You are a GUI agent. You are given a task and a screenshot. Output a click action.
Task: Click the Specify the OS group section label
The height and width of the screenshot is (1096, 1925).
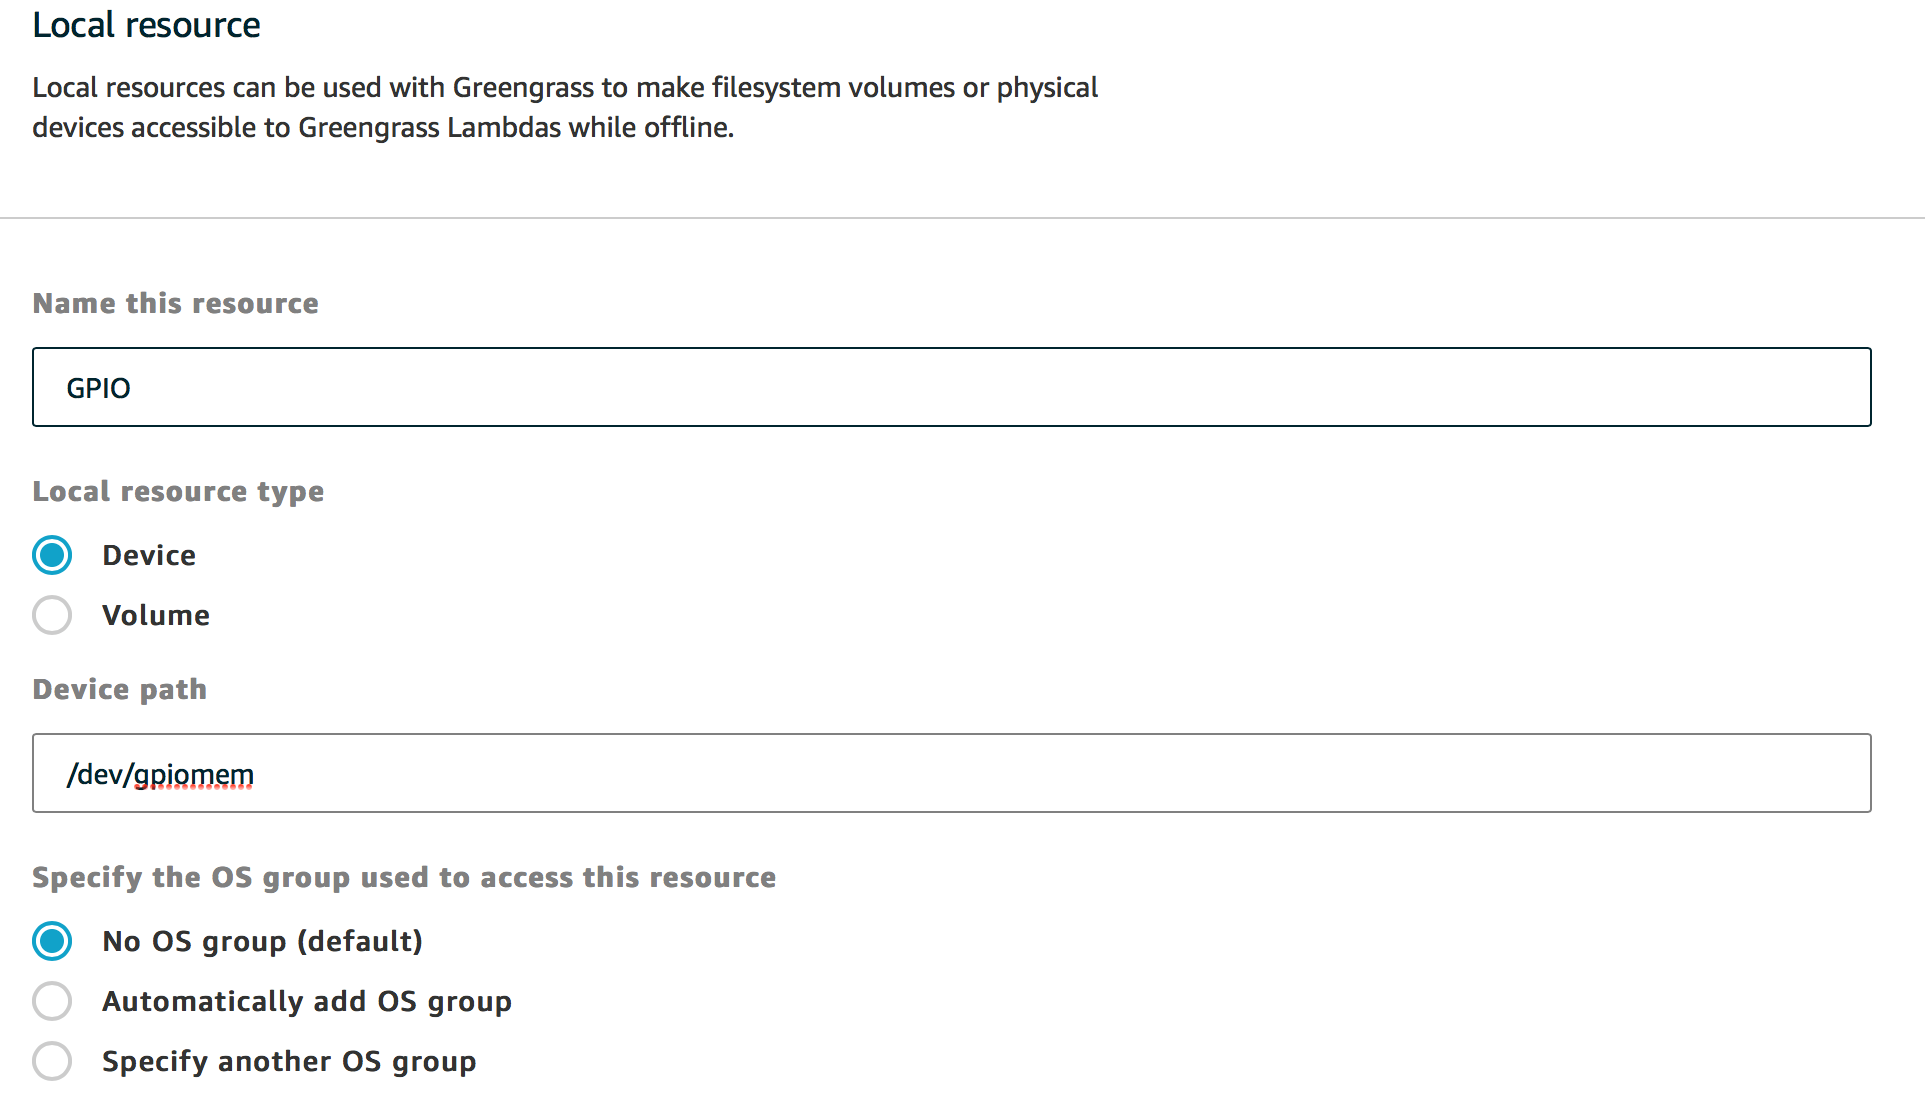pyautogui.click(x=404, y=877)
